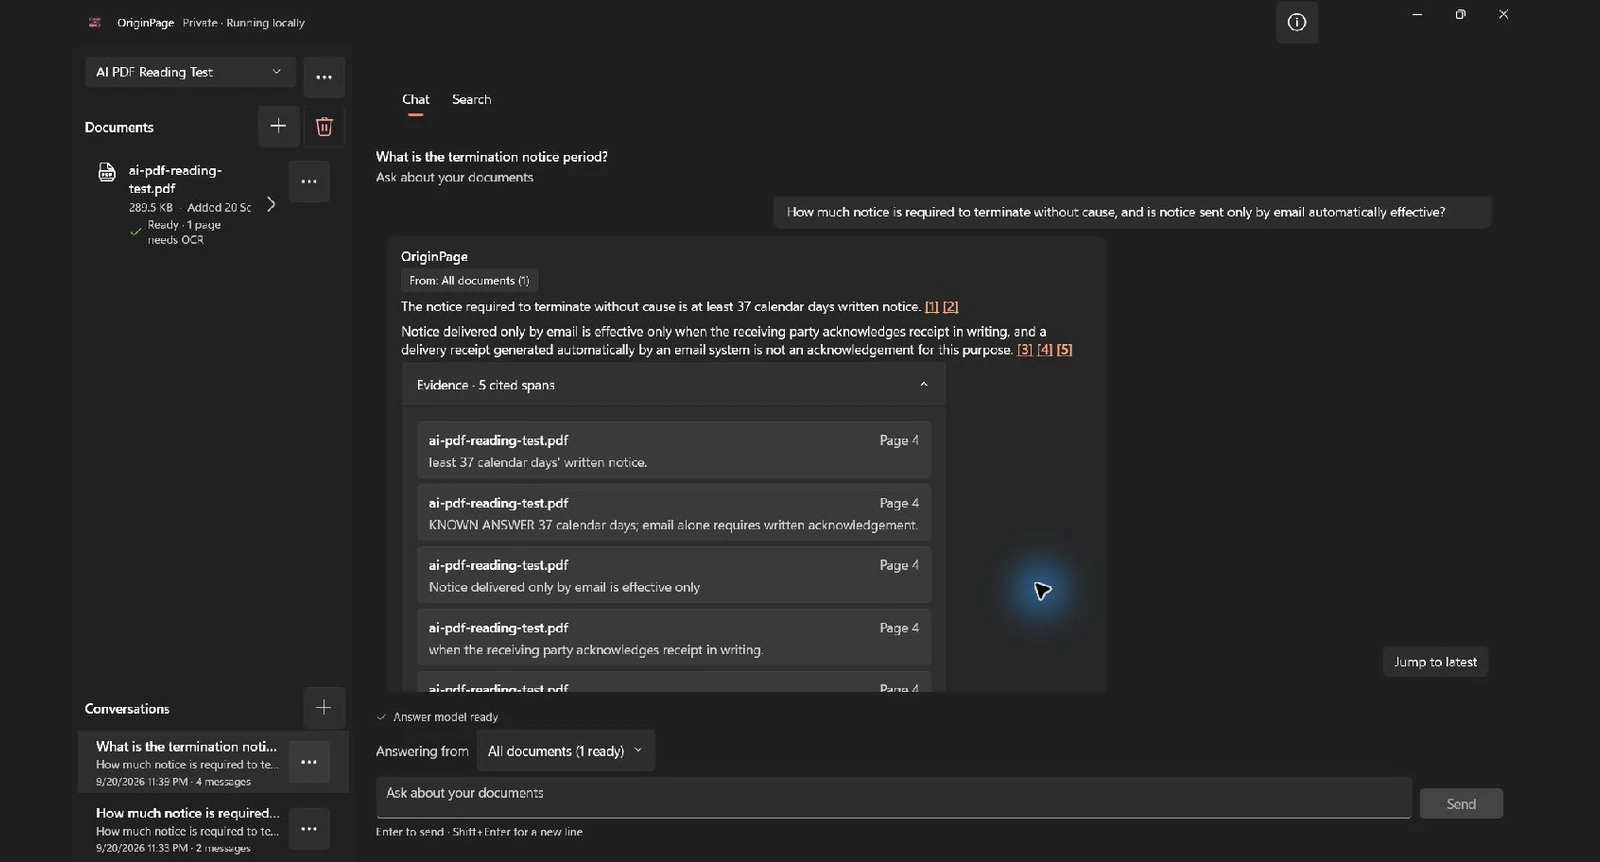1600x862 pixels.
Task: Click the user message about terminating without cause
Action: coord(1132,212)
